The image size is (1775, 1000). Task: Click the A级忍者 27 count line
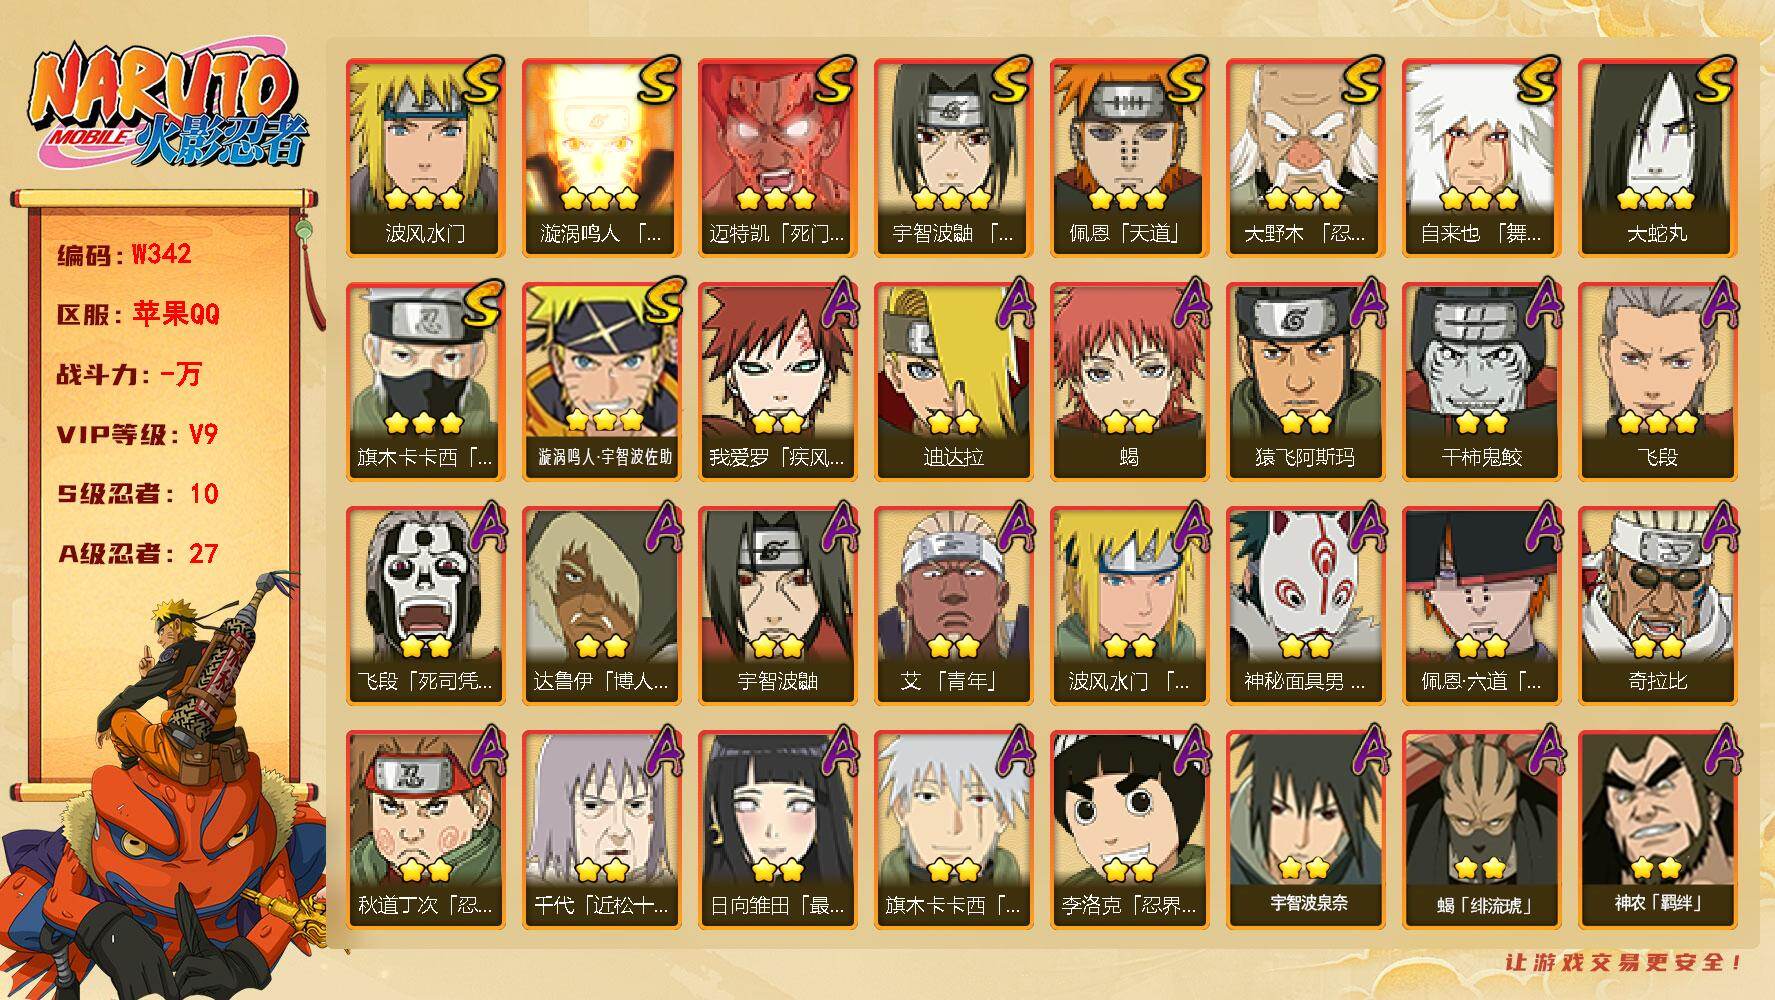pos(137,554)
